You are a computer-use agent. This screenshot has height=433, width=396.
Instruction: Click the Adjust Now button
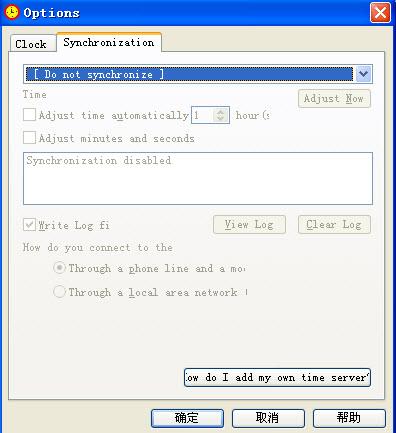pyautogui.click(x=334, y=99)
